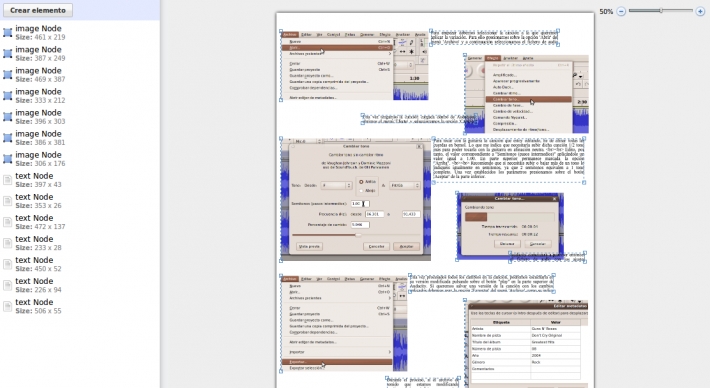This screenshot has width=710, height=388.
Task: Select image Node sized 386 x 381 icon
Action: [8, 138]
